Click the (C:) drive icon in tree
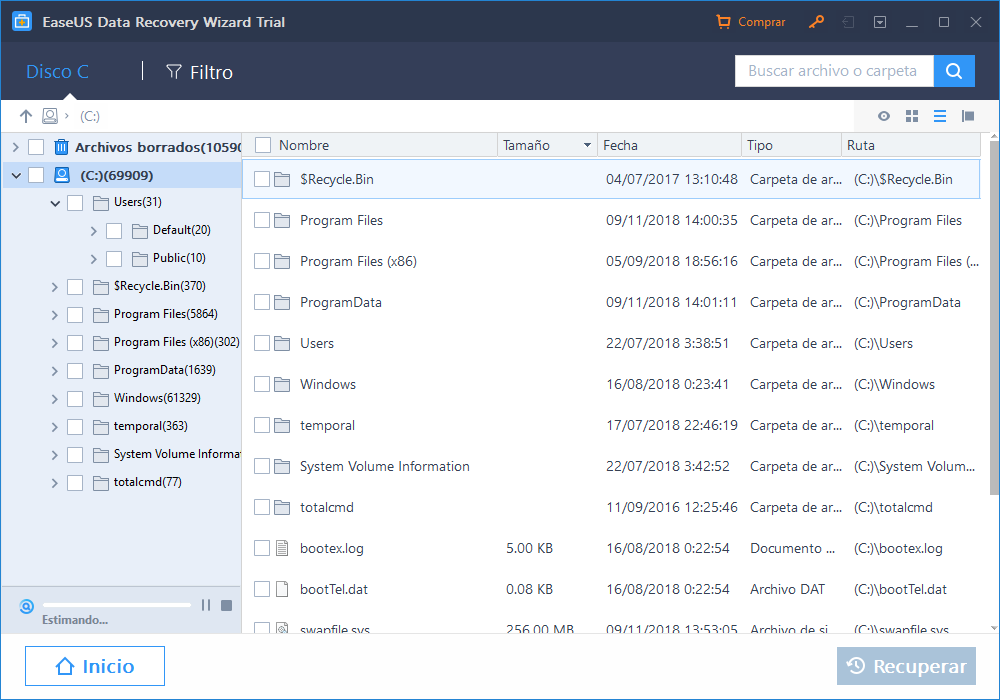 coord(61,175)
